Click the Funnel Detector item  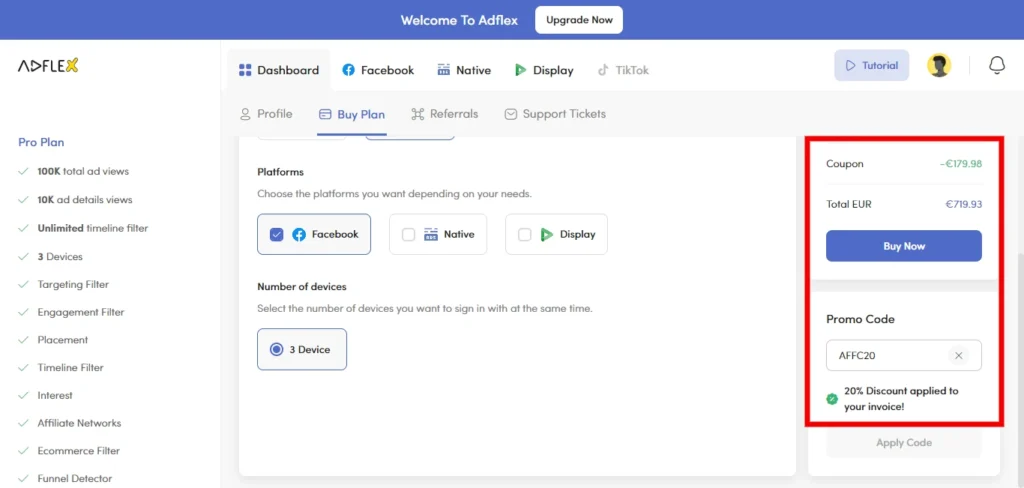click(74, 478)
